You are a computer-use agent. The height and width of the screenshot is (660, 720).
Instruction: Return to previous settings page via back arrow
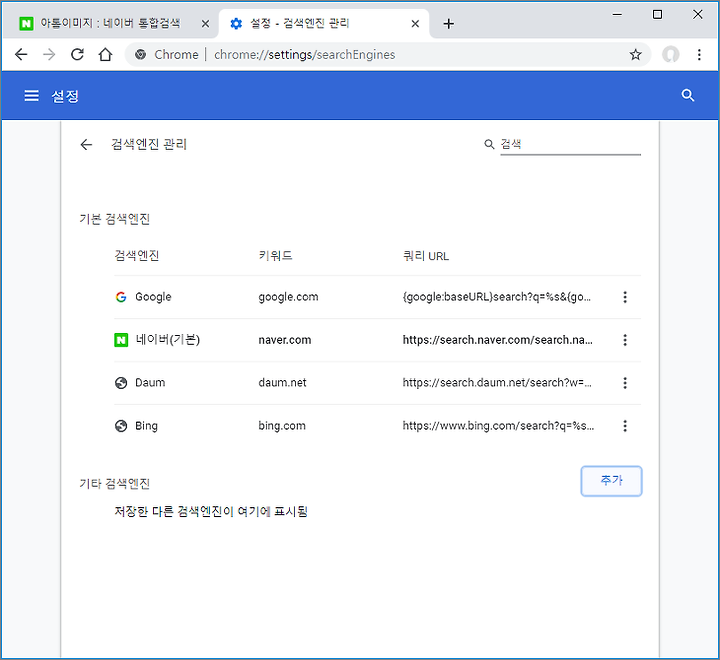point(86,145)
